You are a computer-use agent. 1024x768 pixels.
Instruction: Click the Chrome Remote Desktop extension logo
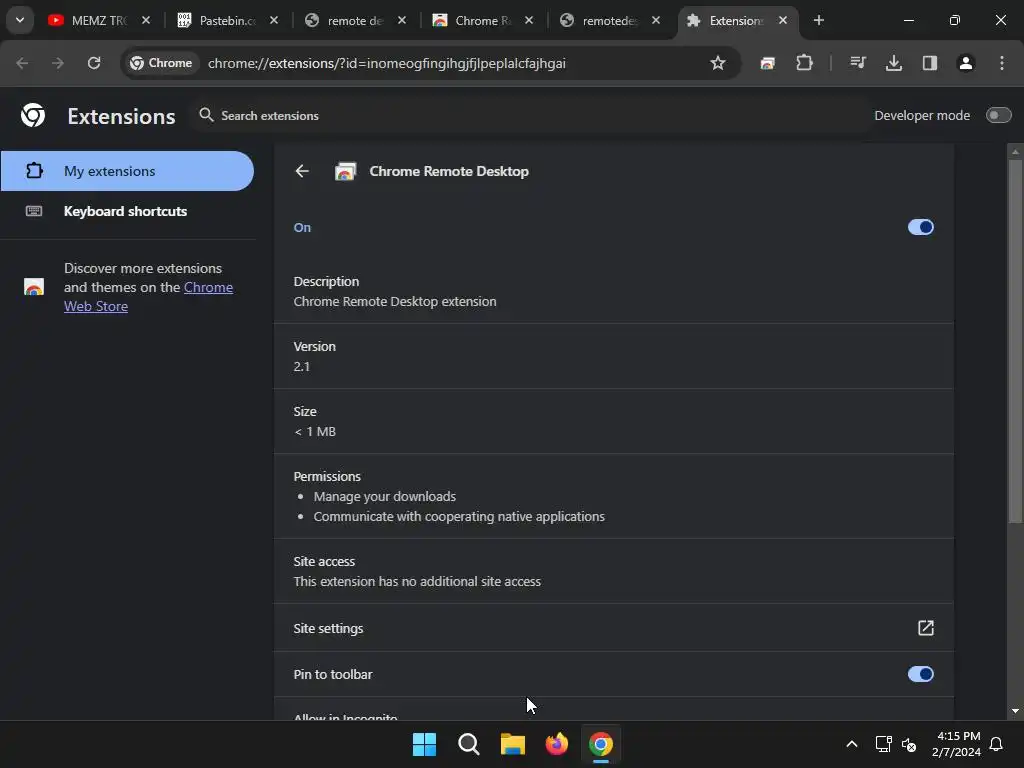[345, 172]
